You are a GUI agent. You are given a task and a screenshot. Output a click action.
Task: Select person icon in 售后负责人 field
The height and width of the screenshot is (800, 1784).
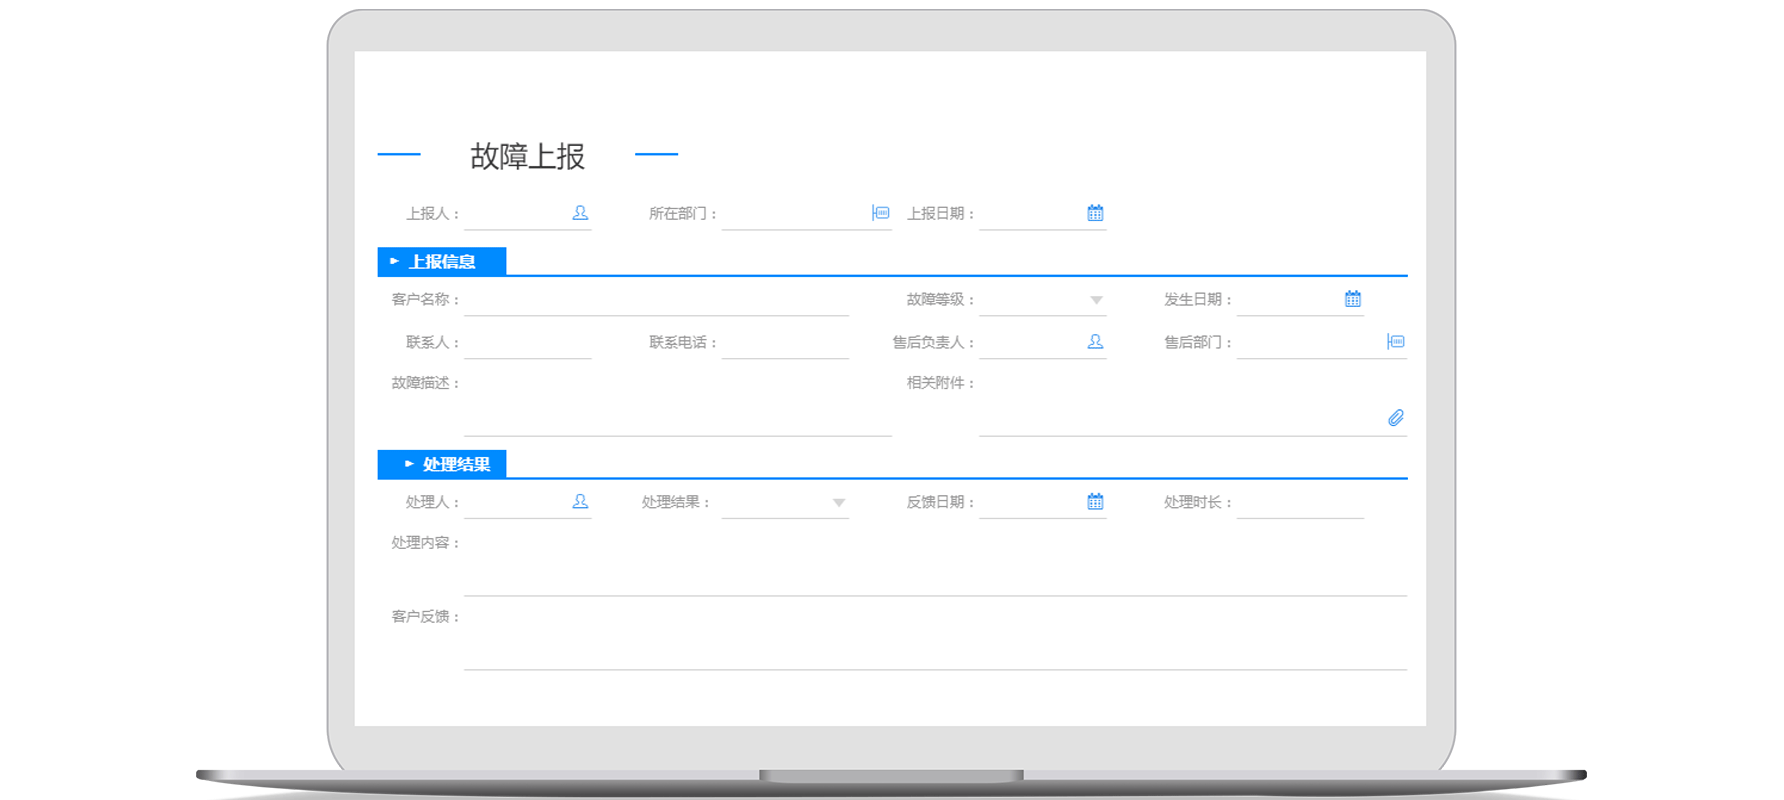1095,342
